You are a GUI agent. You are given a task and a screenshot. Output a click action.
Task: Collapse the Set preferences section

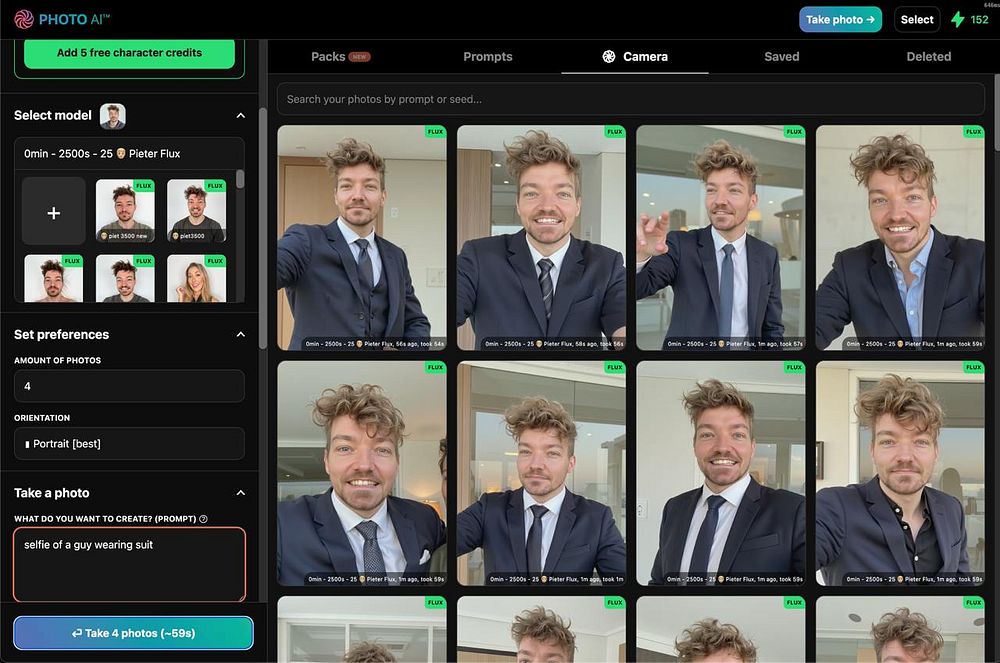pyautogui.click(x=240, y=335)
